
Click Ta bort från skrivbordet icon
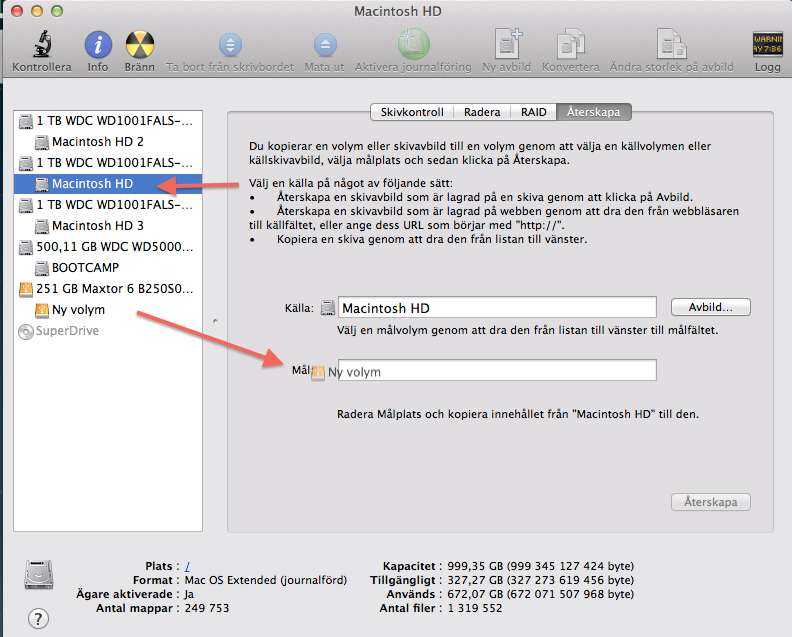click(x=230, y=44)
